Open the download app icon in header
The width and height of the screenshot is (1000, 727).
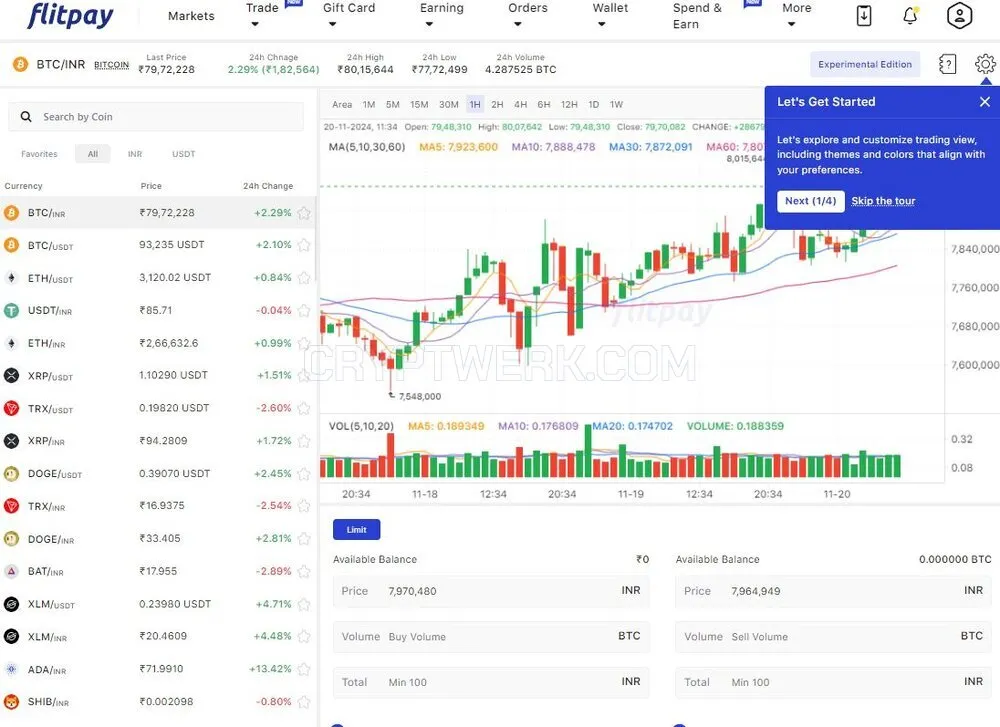click(864, 15)
